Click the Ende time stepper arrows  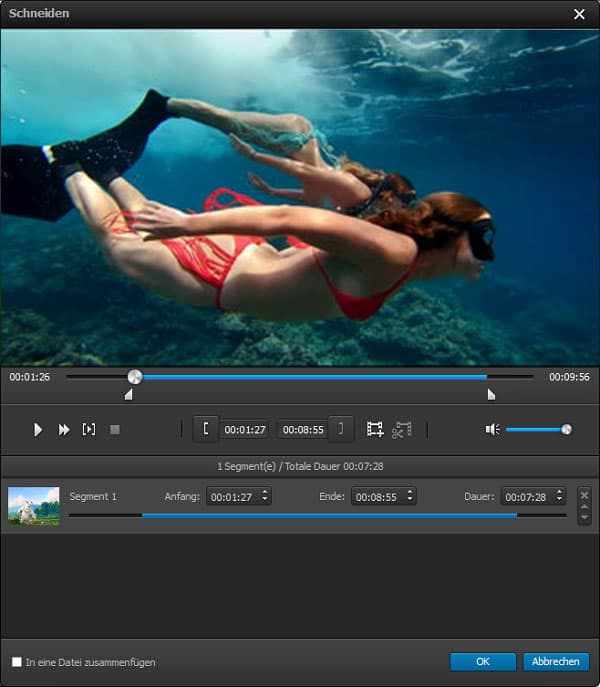409,496
